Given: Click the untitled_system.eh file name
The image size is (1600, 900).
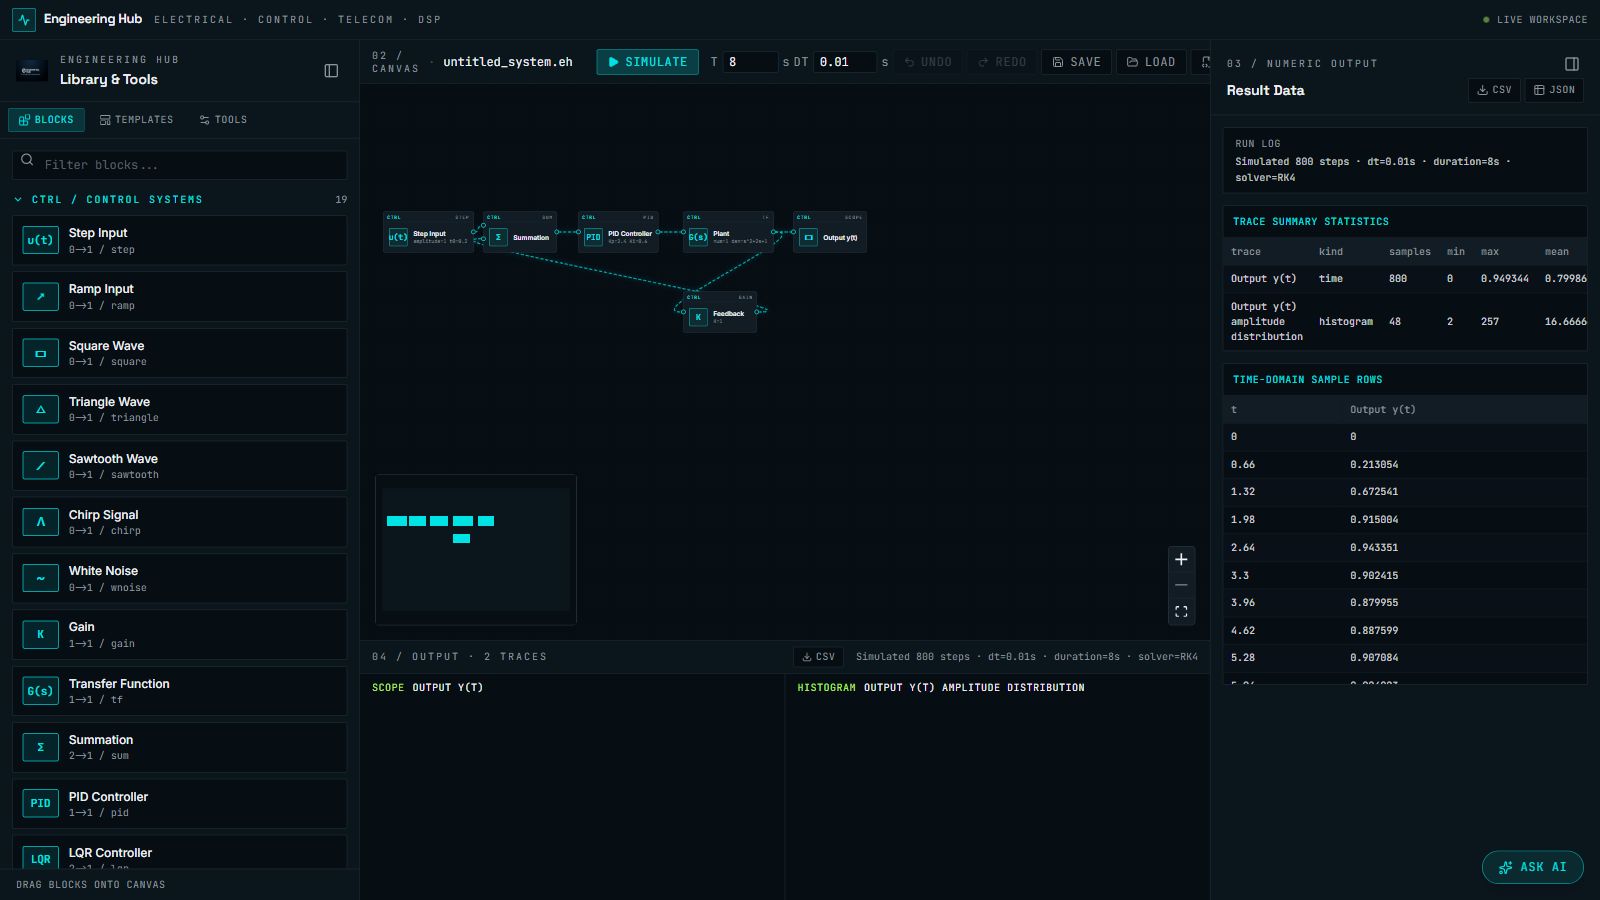Looking at the screenshot, I should (508, 62).
